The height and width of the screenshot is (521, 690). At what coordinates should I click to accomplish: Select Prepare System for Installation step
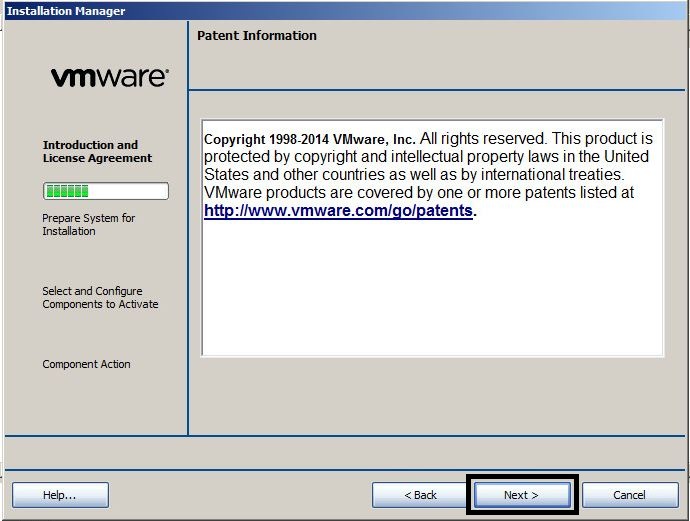coord(88,224)
